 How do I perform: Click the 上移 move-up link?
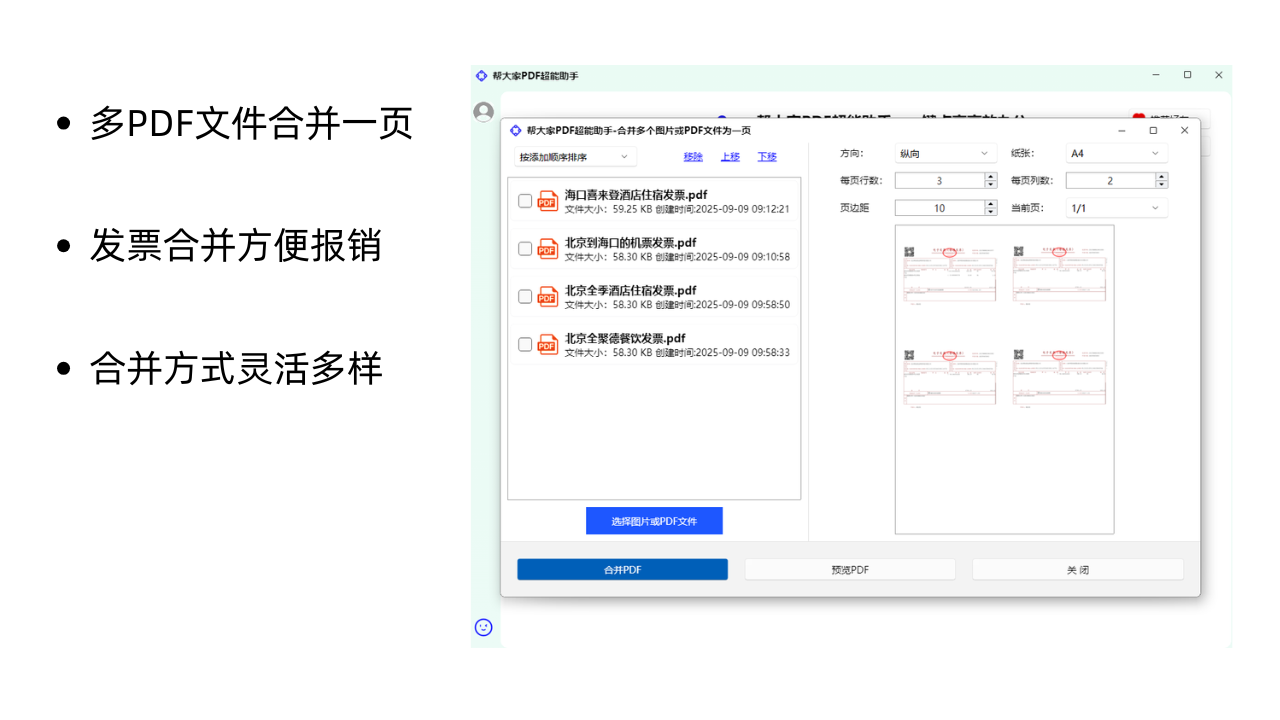coord(730,156)
